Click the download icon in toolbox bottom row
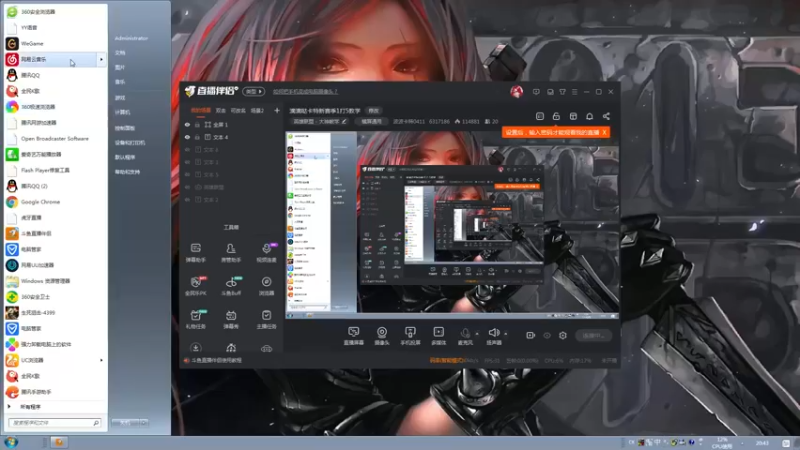Image resolution: width=800 pixels, height=450 pixels. 195,348
